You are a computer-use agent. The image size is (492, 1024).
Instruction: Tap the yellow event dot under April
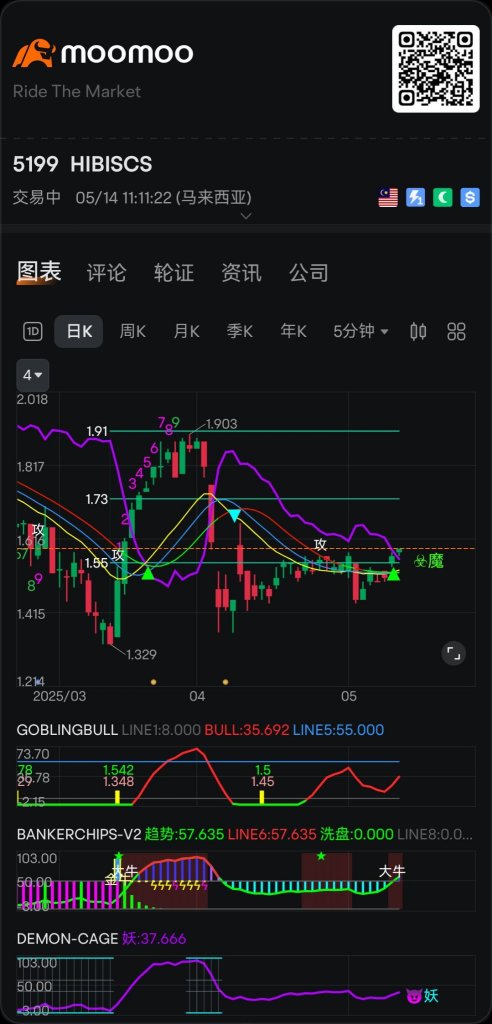click(225, 681)
